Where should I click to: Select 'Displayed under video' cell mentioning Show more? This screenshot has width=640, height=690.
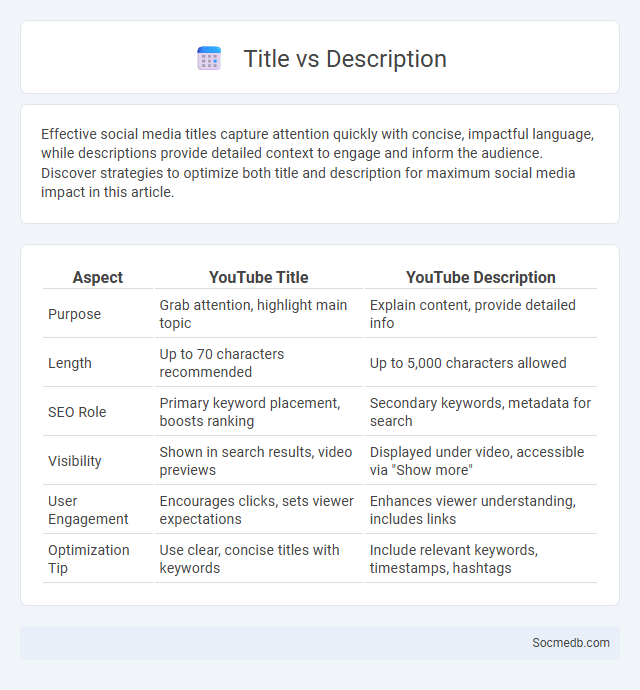[x=481, y=461]
